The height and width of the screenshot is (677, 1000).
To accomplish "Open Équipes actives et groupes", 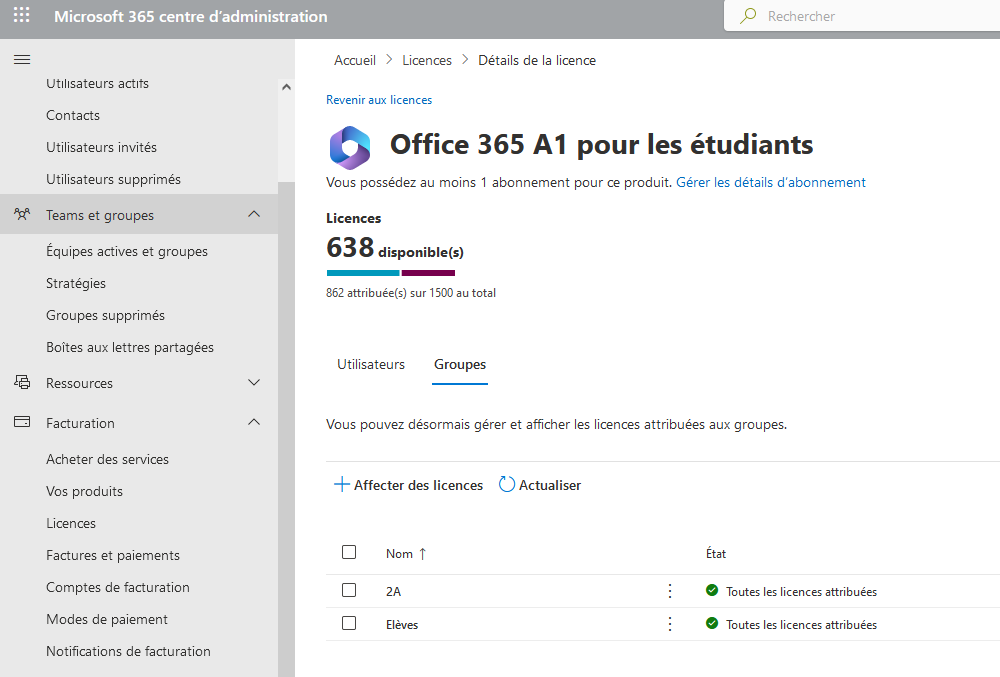I will pyautogui.click(x=127, y=251).
